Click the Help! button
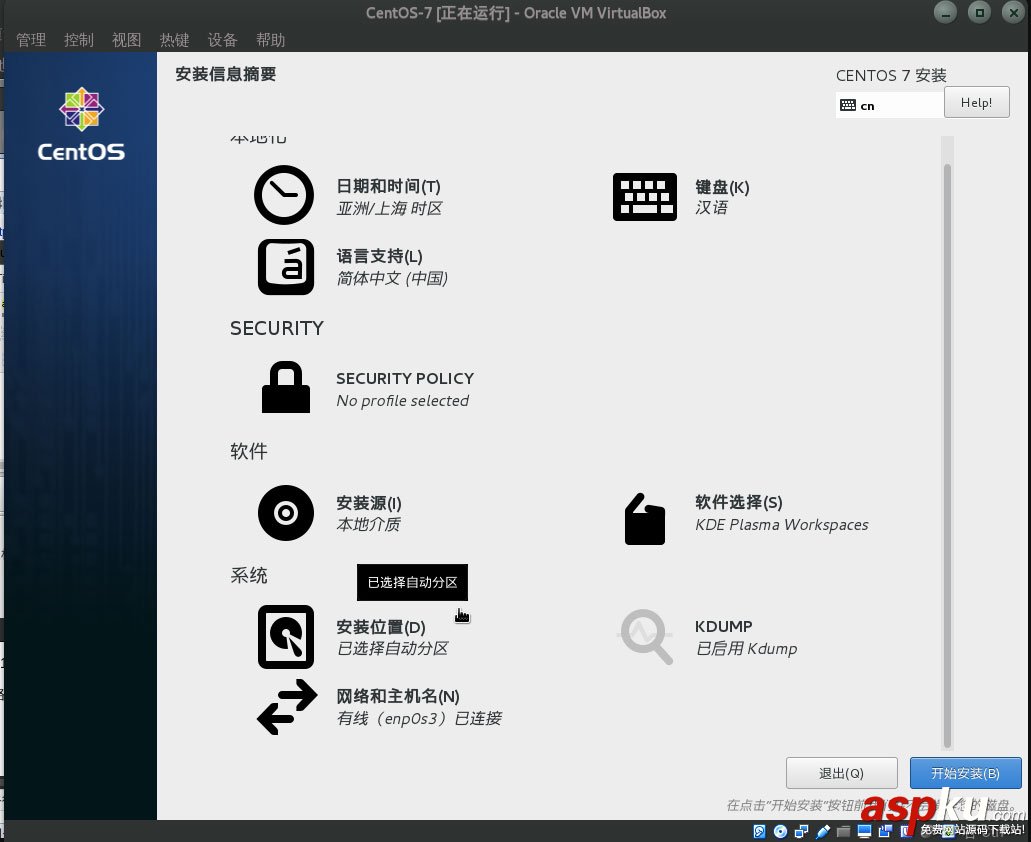Viewport: 1031px width, 842px height. 976,102
